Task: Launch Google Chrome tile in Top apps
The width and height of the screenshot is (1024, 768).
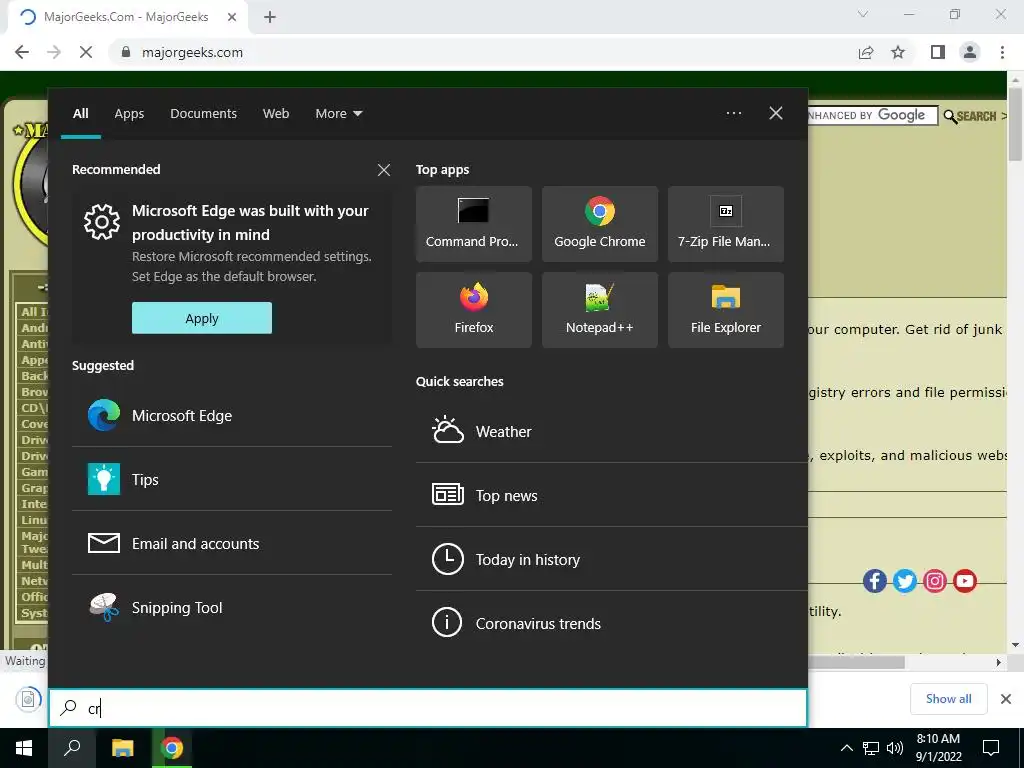Action: point(600,224)
